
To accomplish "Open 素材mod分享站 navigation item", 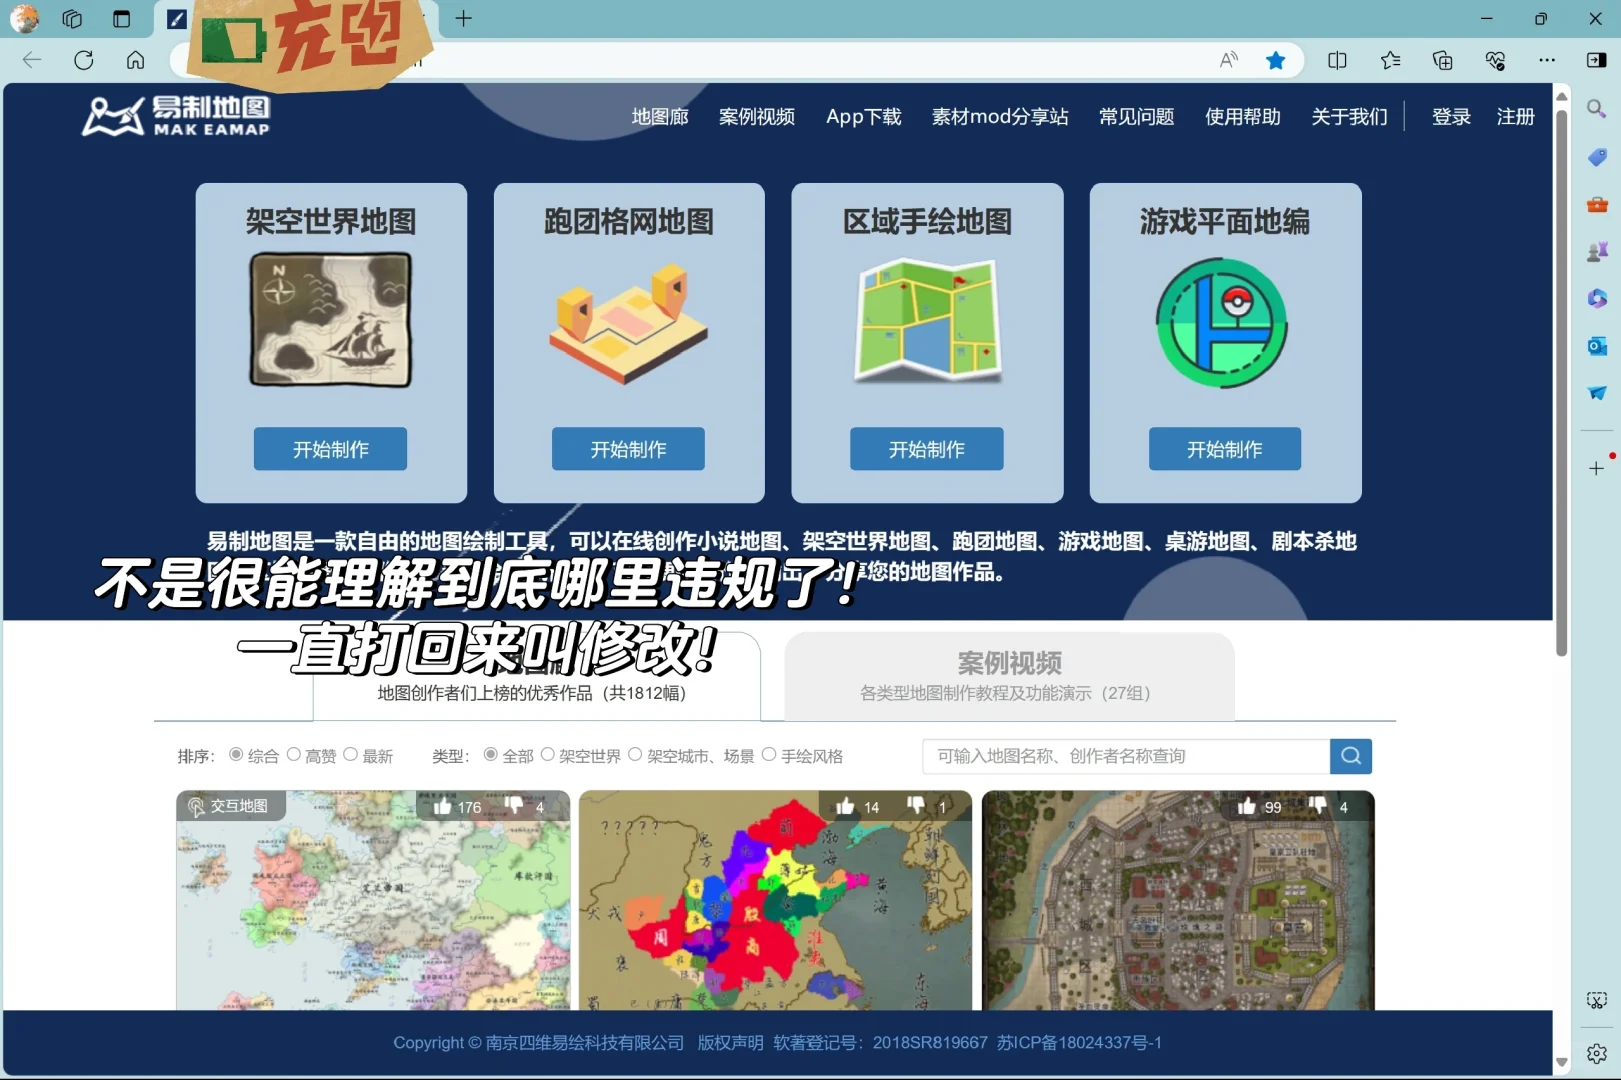I will click(1000, 117).
